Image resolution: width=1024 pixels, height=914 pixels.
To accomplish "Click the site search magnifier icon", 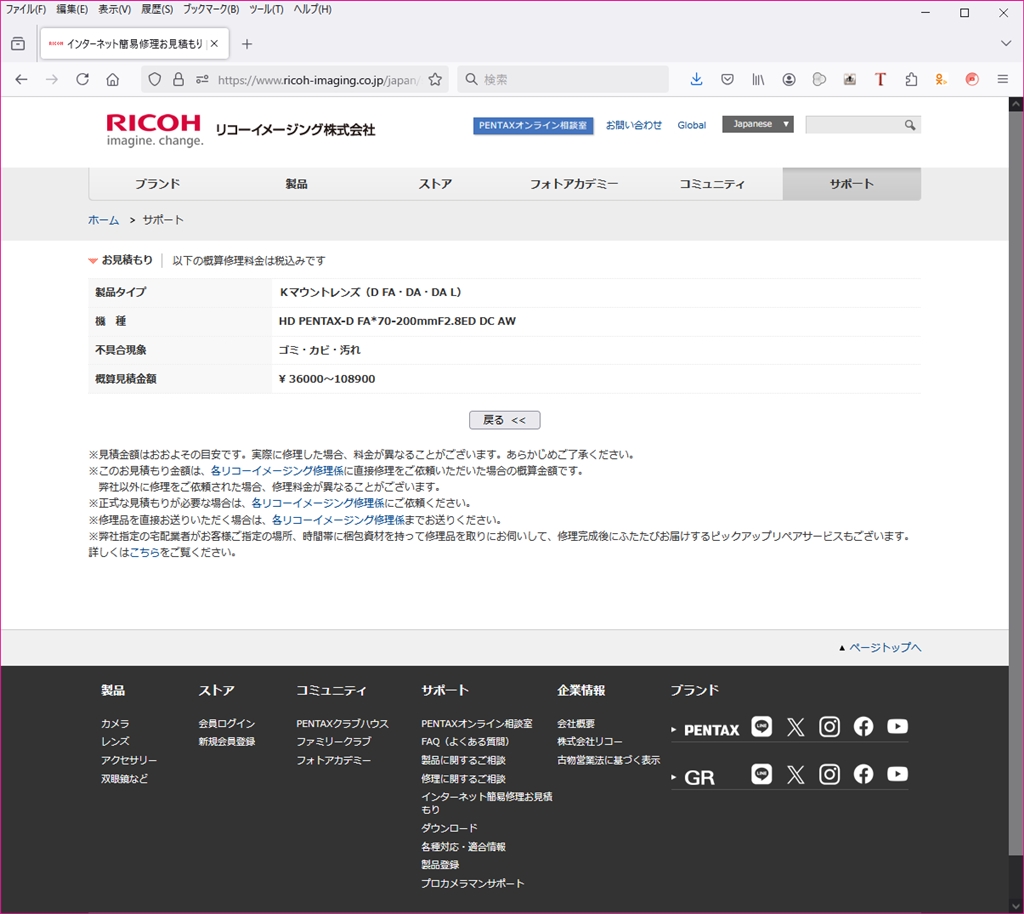I will [x=910, y=125].
